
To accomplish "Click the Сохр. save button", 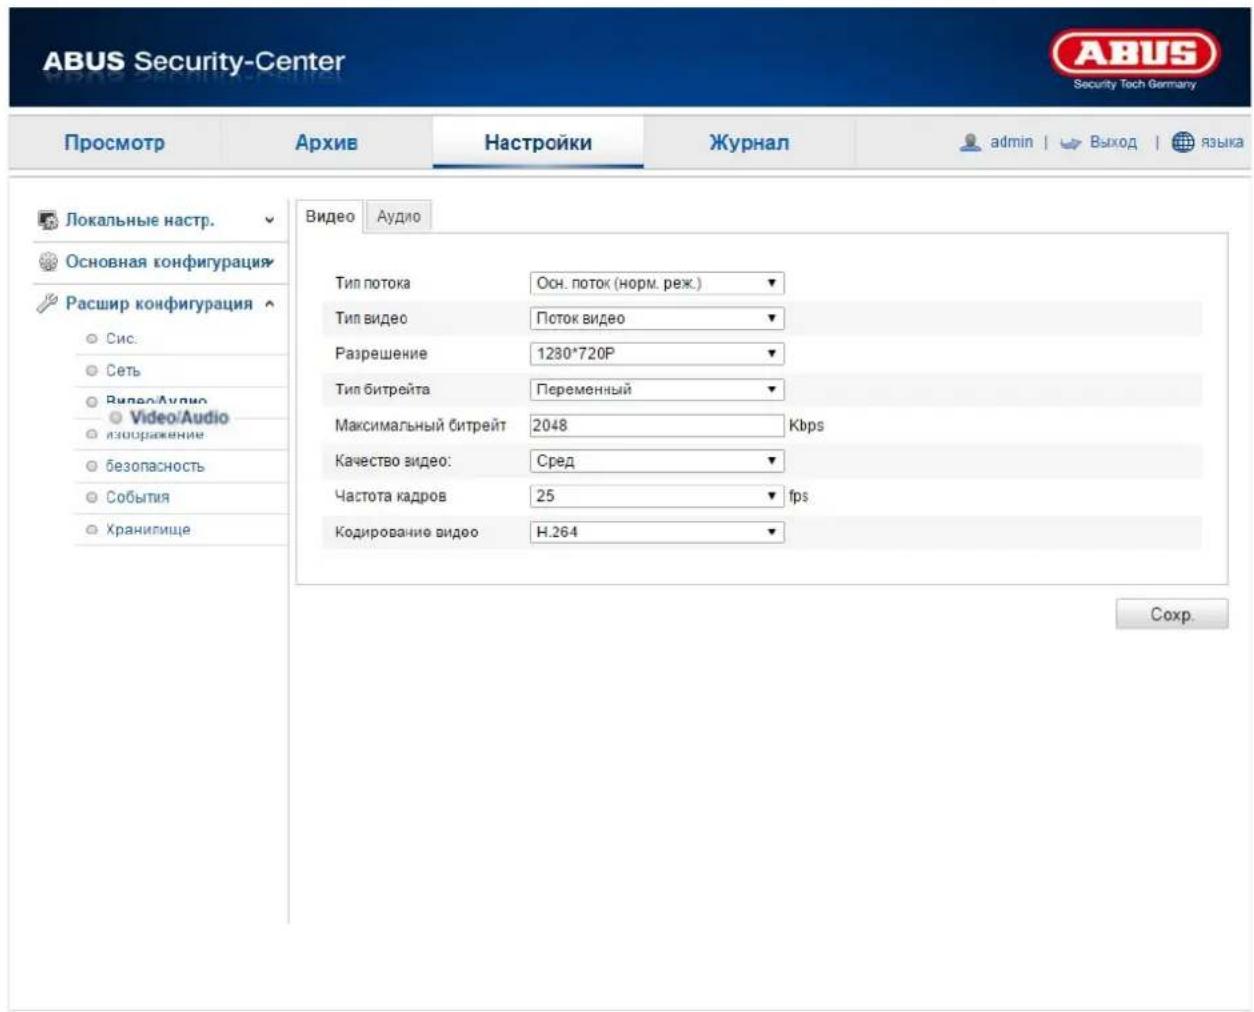I will coord(1172,614).
